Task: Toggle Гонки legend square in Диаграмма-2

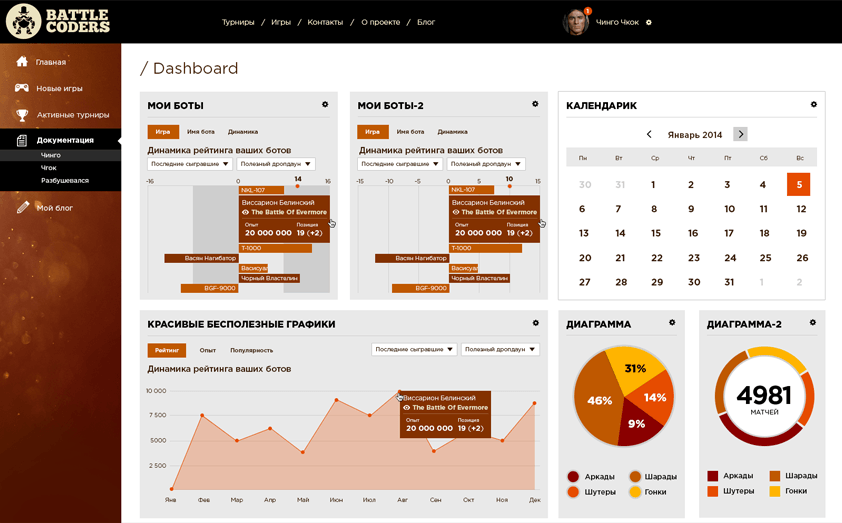Action: coord(774,491)
